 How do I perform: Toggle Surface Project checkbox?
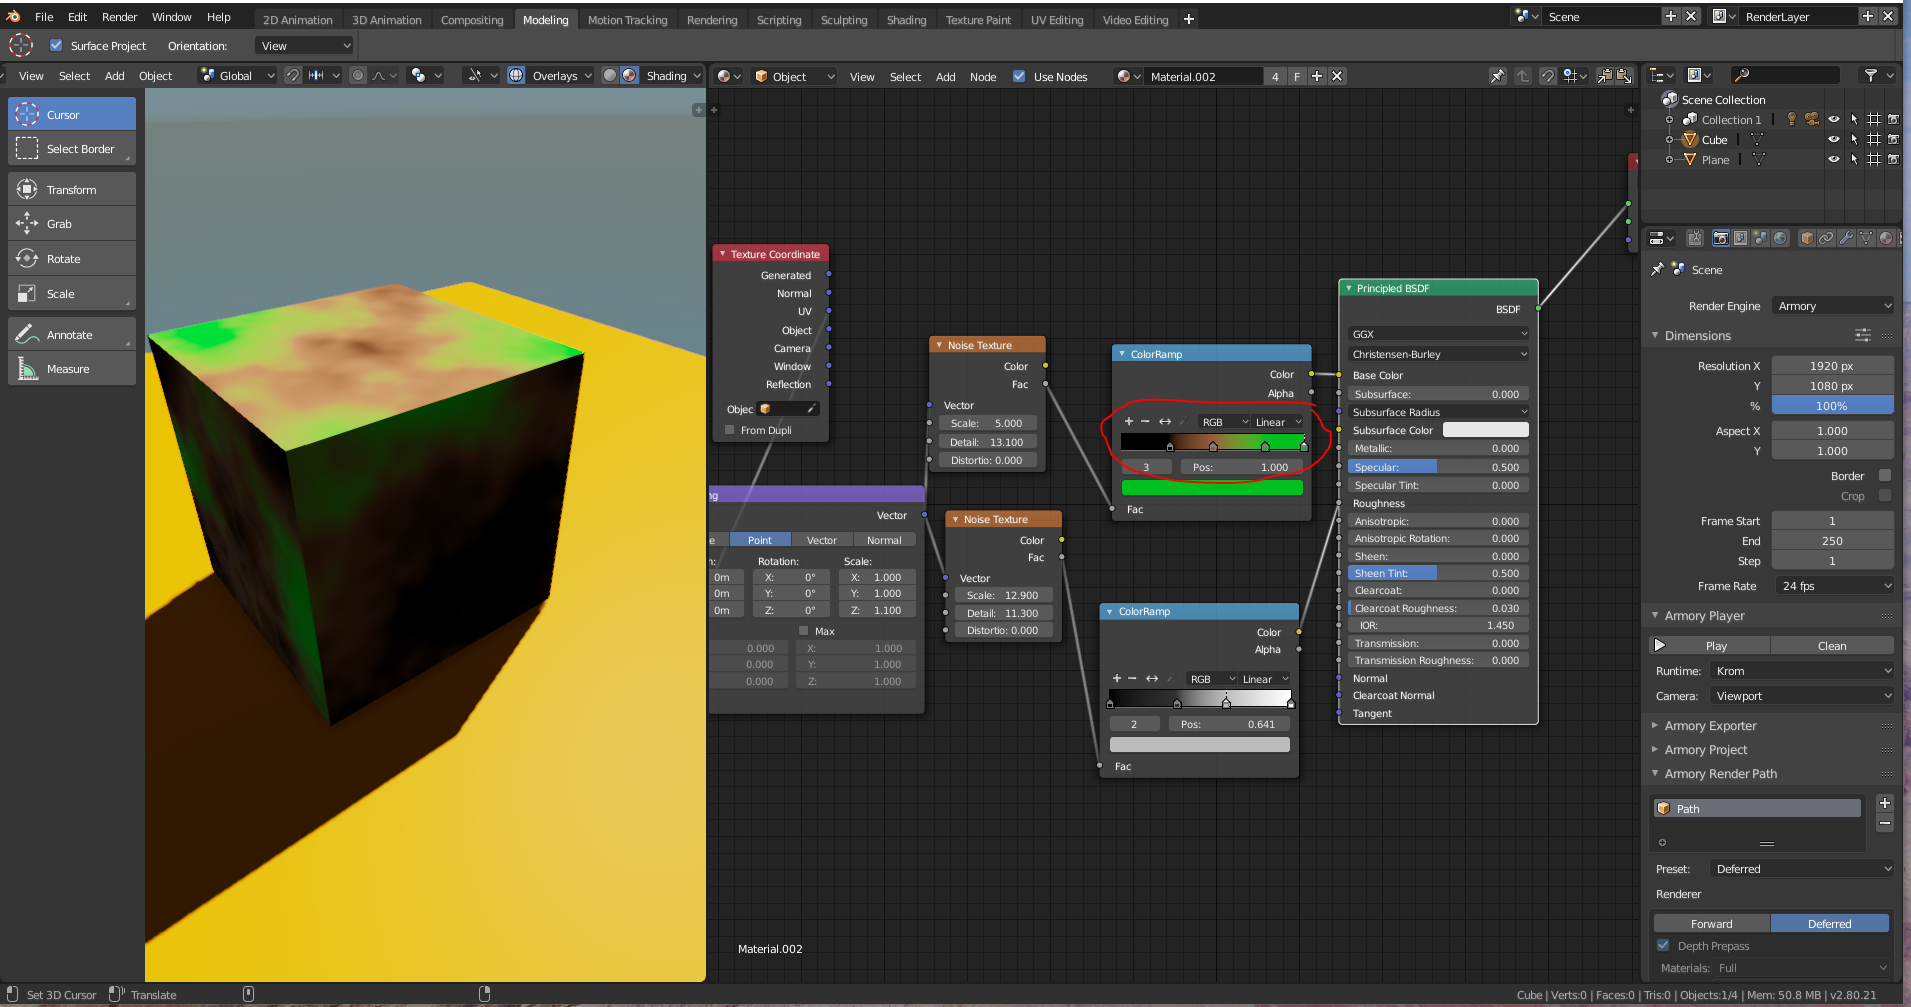56,45
